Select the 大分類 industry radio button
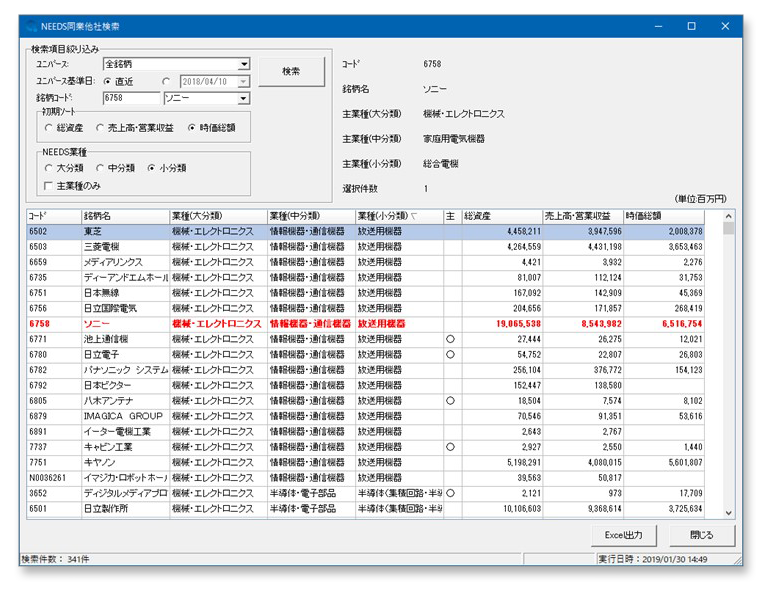The width and height of the screenshot is (762, 592). [x=48, y=168]
